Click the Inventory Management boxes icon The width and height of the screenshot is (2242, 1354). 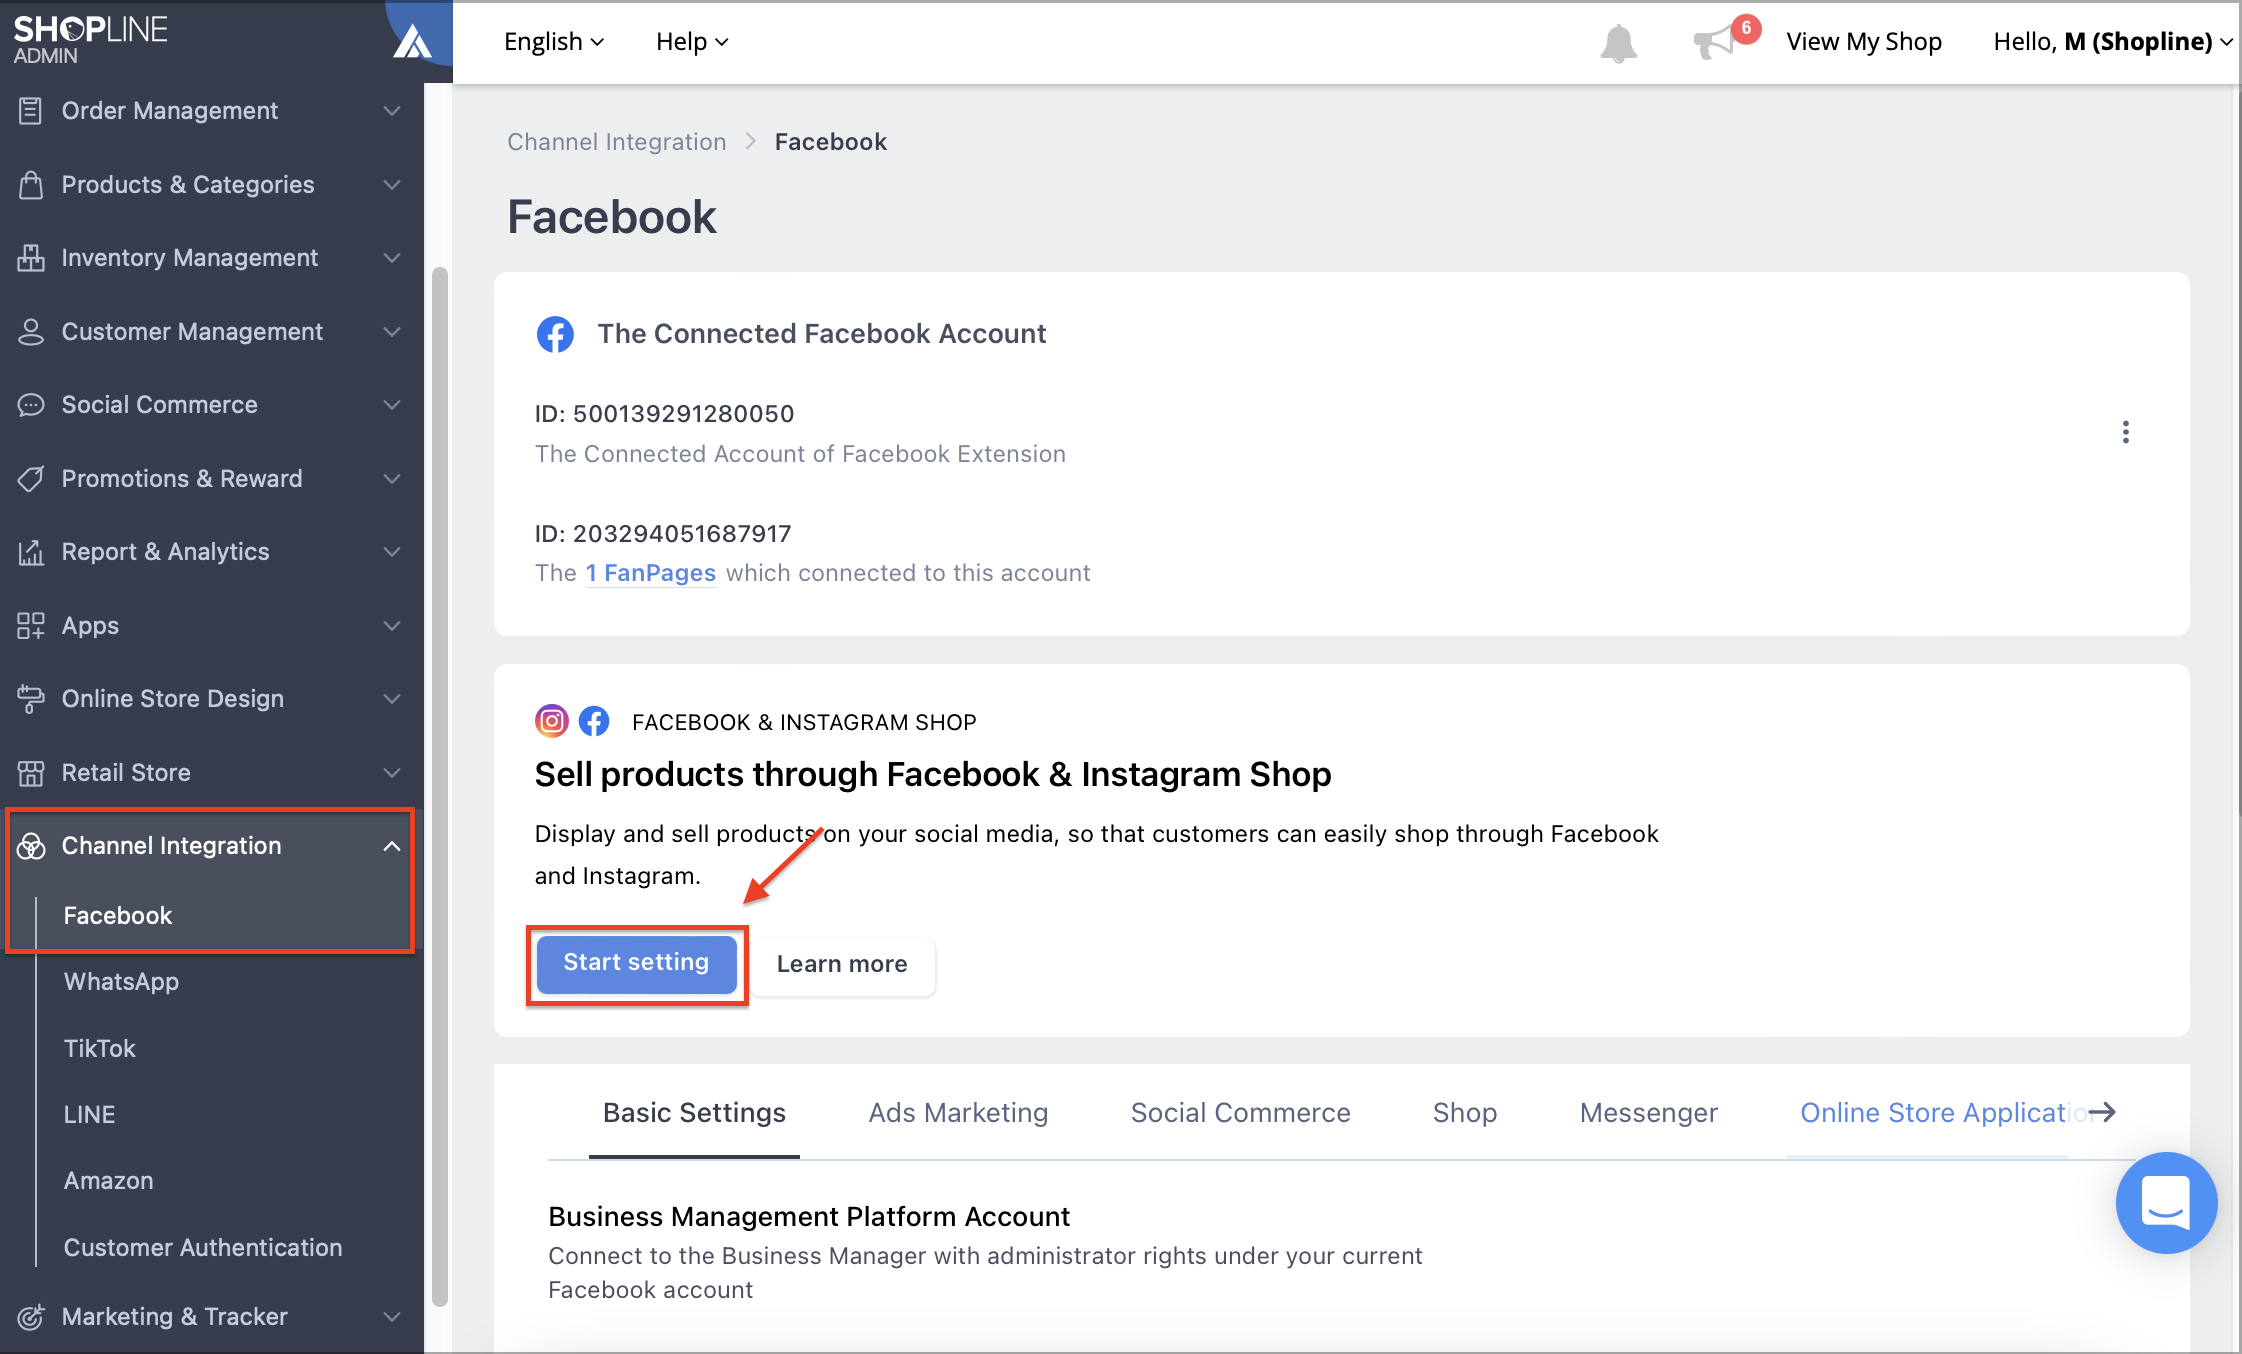pyautogui.click(x=31, y=258)
